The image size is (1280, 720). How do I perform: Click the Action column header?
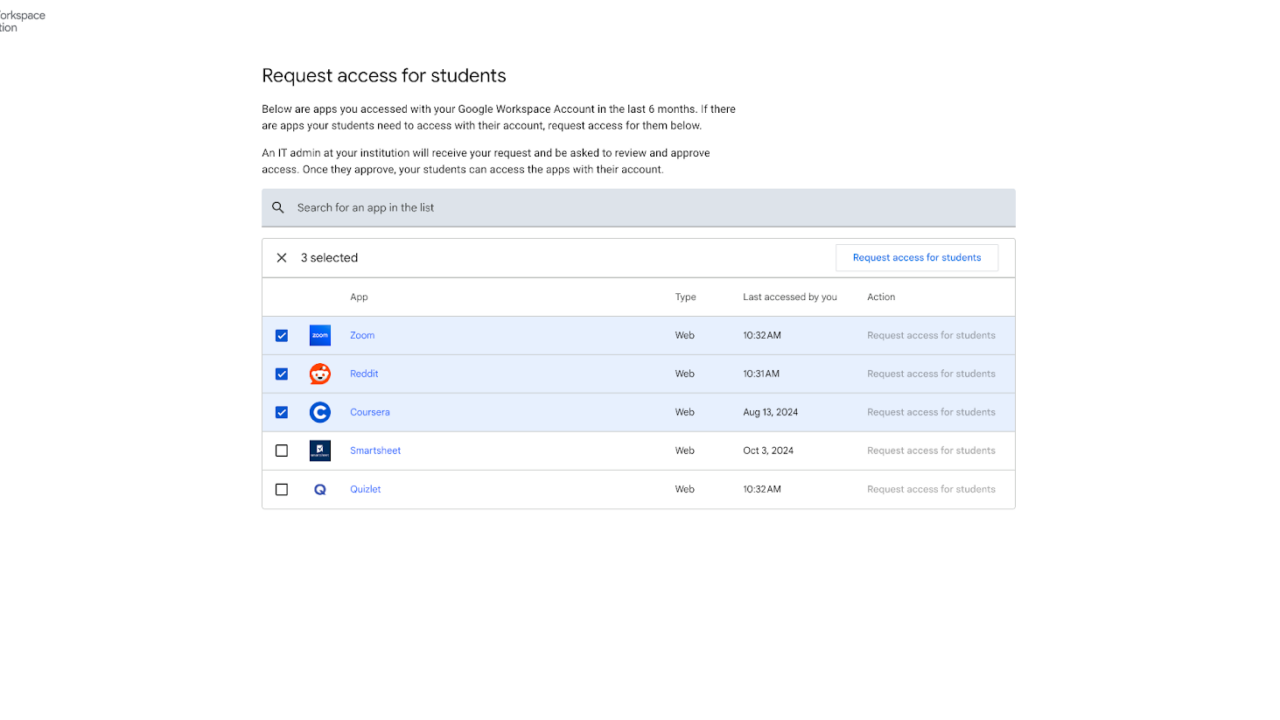point(881,297)
